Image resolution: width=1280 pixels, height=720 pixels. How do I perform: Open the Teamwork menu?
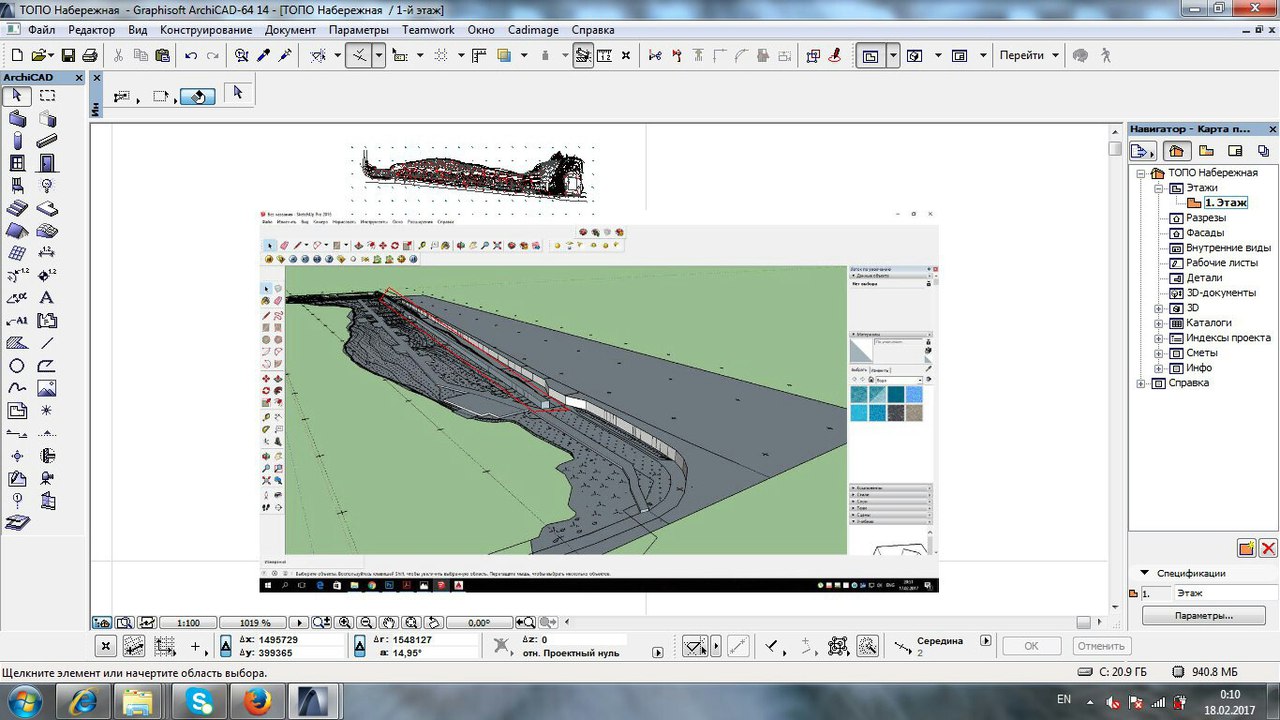click(x=428, y=30)
